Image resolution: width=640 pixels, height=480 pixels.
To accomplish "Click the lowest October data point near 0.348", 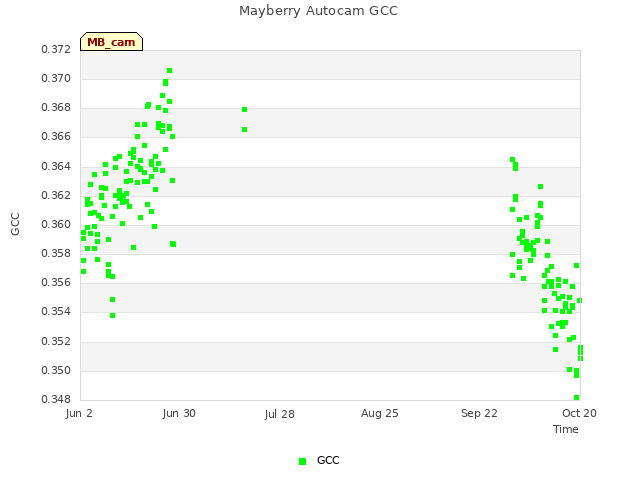I will (576, 398).
